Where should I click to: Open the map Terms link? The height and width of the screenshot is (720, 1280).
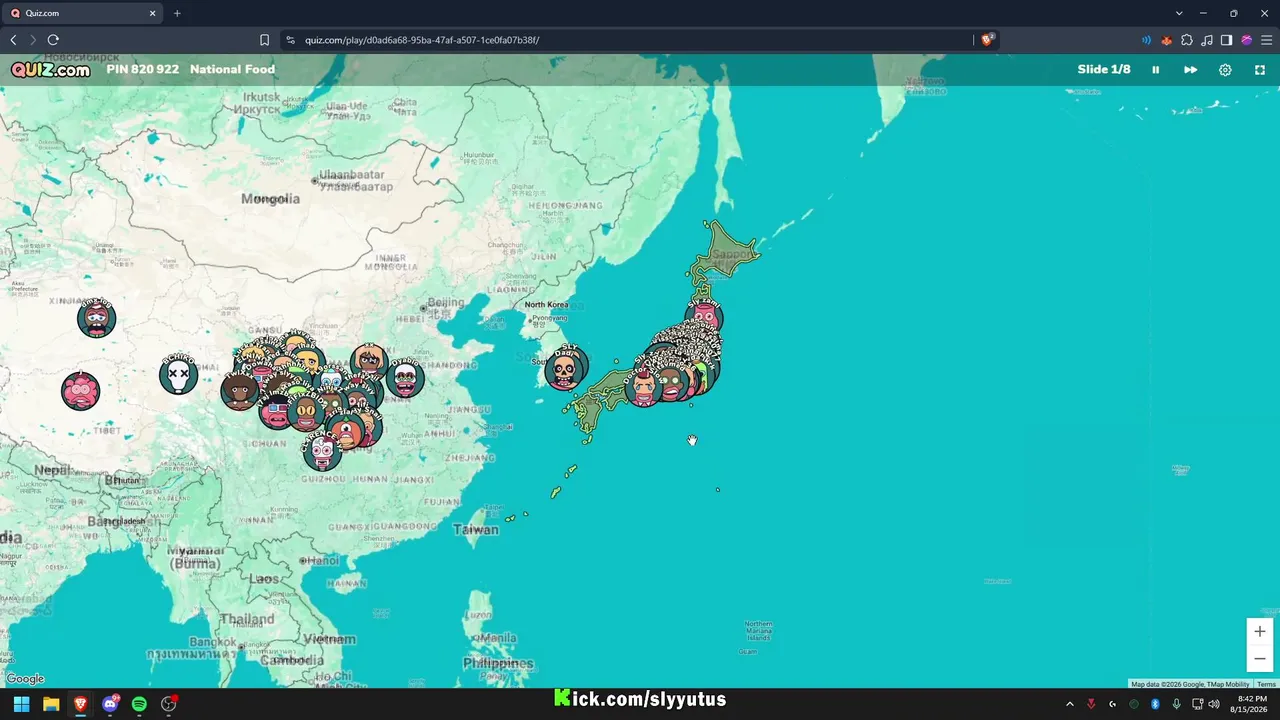click(1266, 684)
